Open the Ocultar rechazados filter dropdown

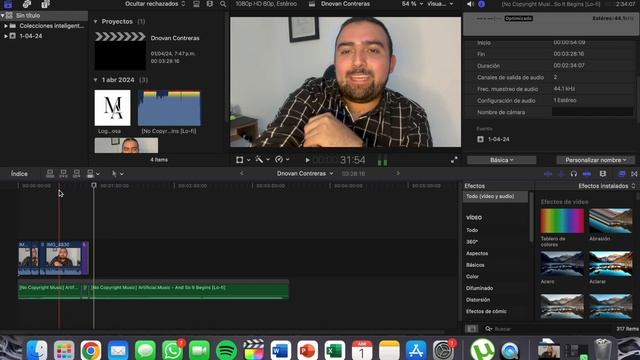click(x=155, y=4)
